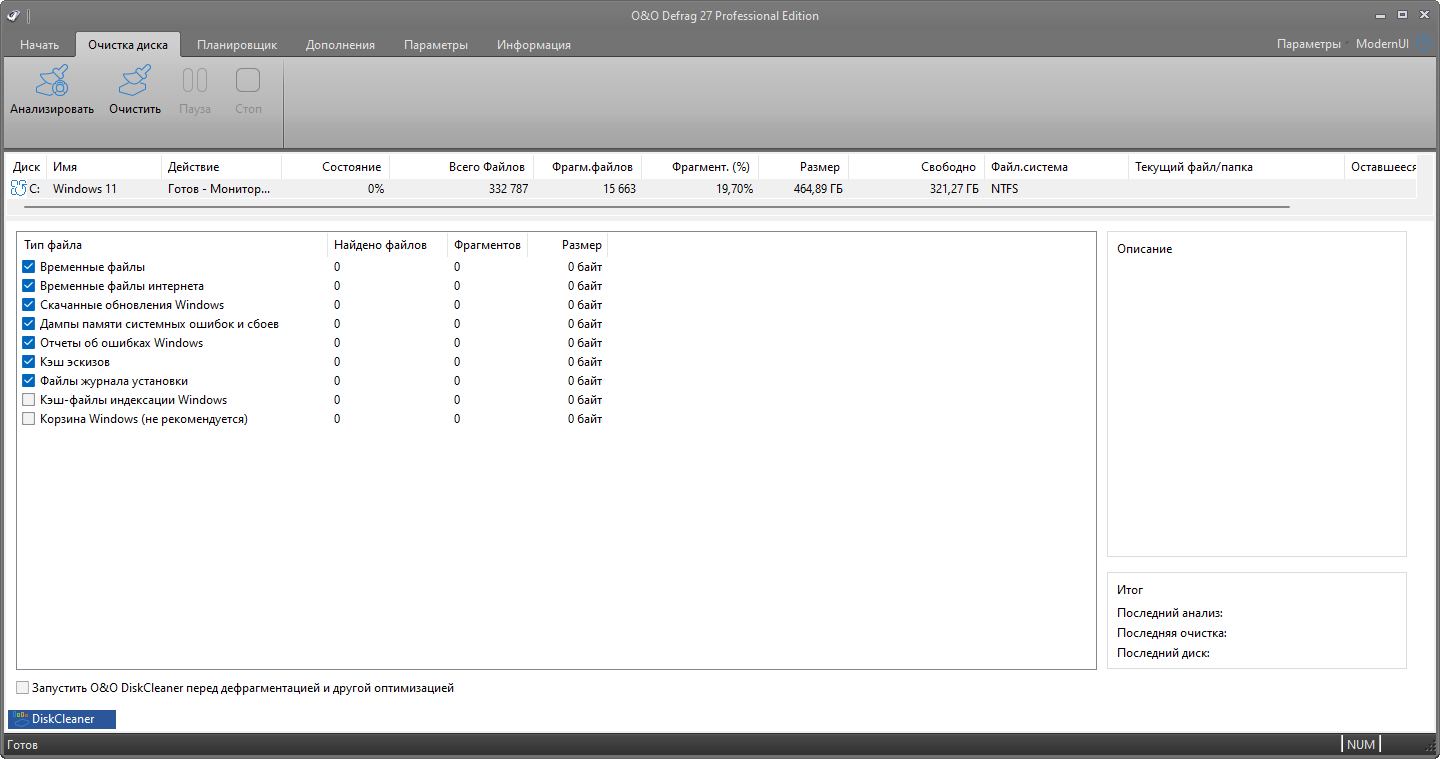This screenshot has width=1440, height=759.
Task: Click the 332 787 total files value
Action: [x=508, y=188]
